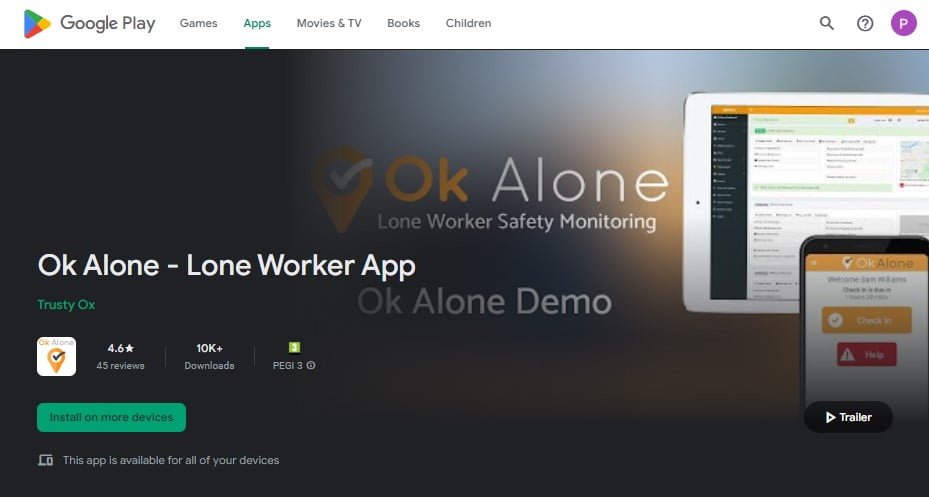Click 'This app is available' text
Viewport: 929px width, 497px height.
point(171,460)
